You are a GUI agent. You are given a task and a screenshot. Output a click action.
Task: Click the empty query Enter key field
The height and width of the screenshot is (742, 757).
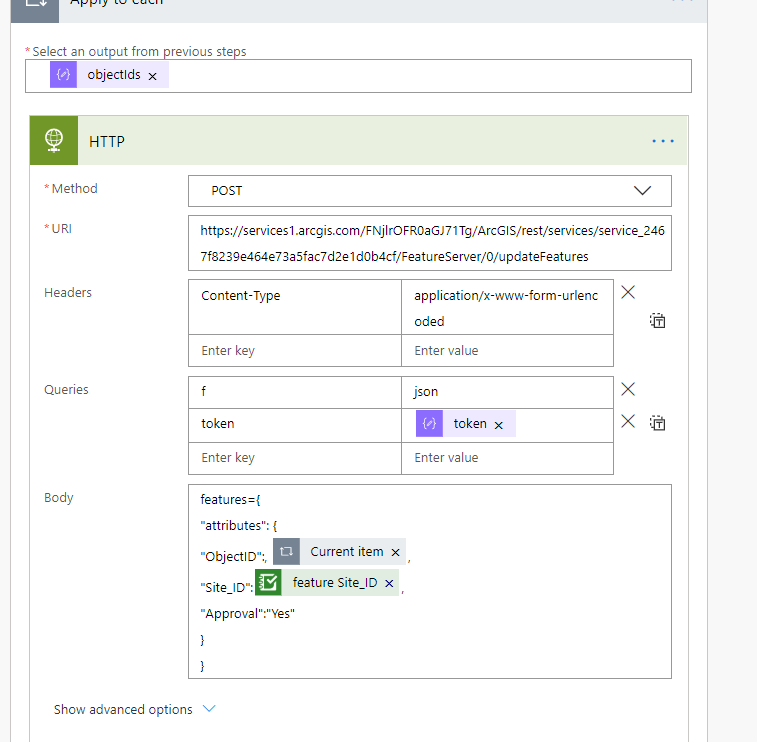(294, 458)
